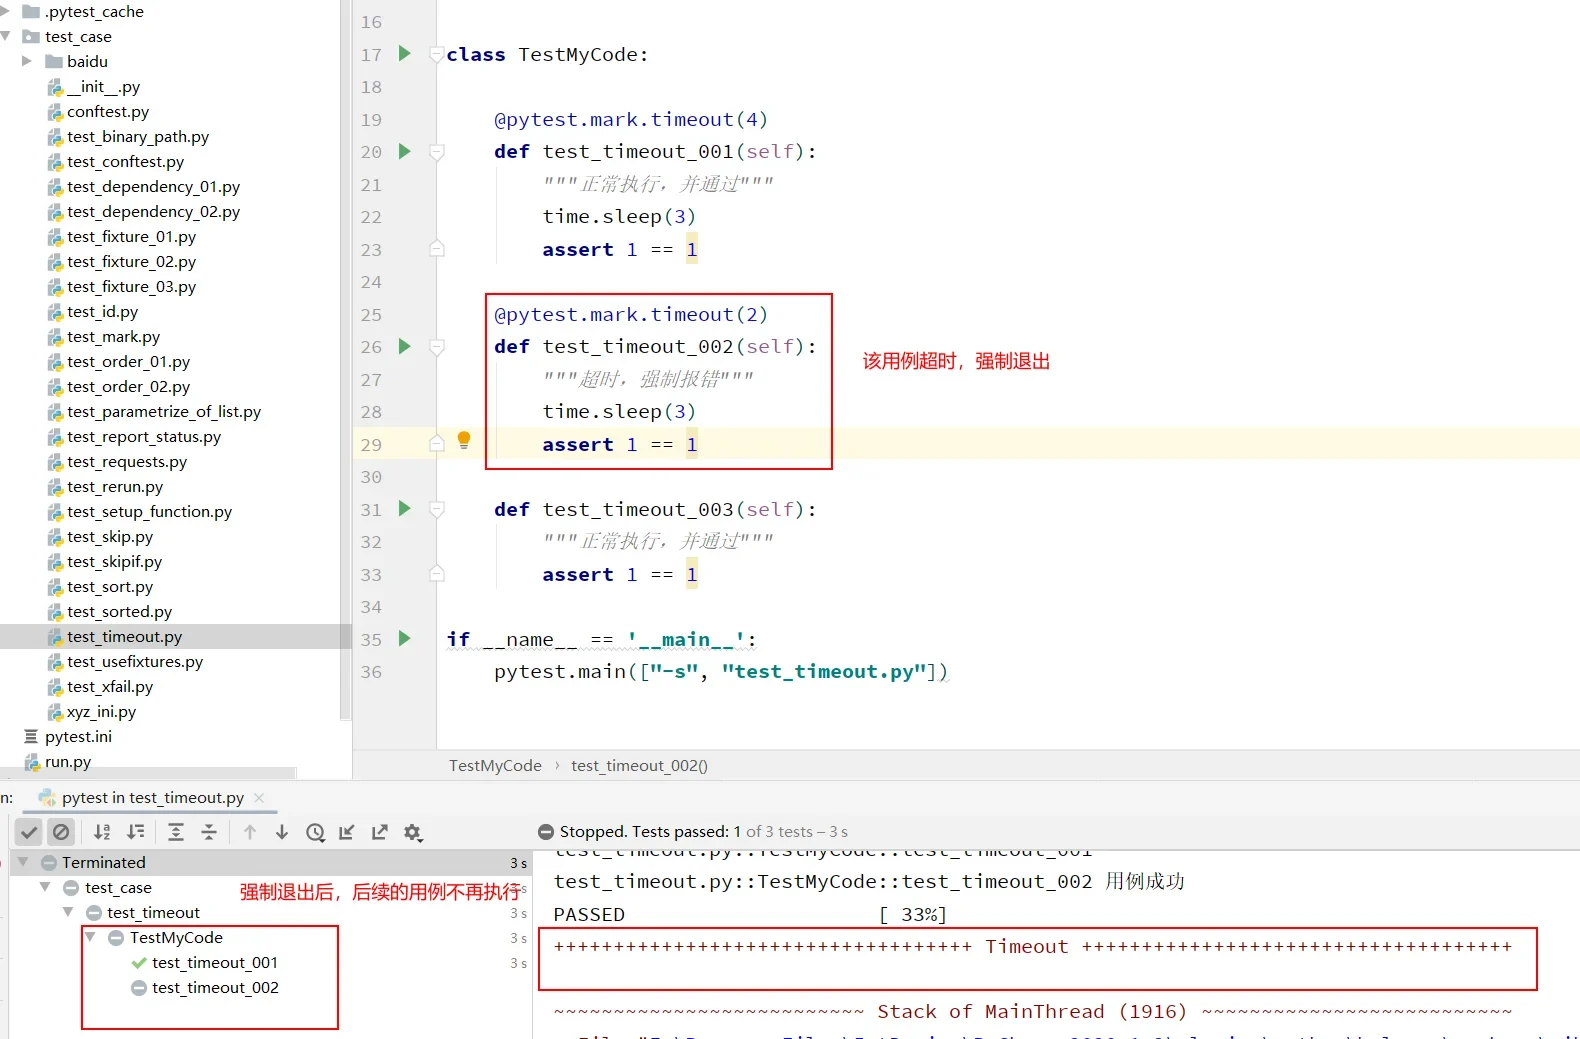Click export test results icon

[x=380, y=832]
